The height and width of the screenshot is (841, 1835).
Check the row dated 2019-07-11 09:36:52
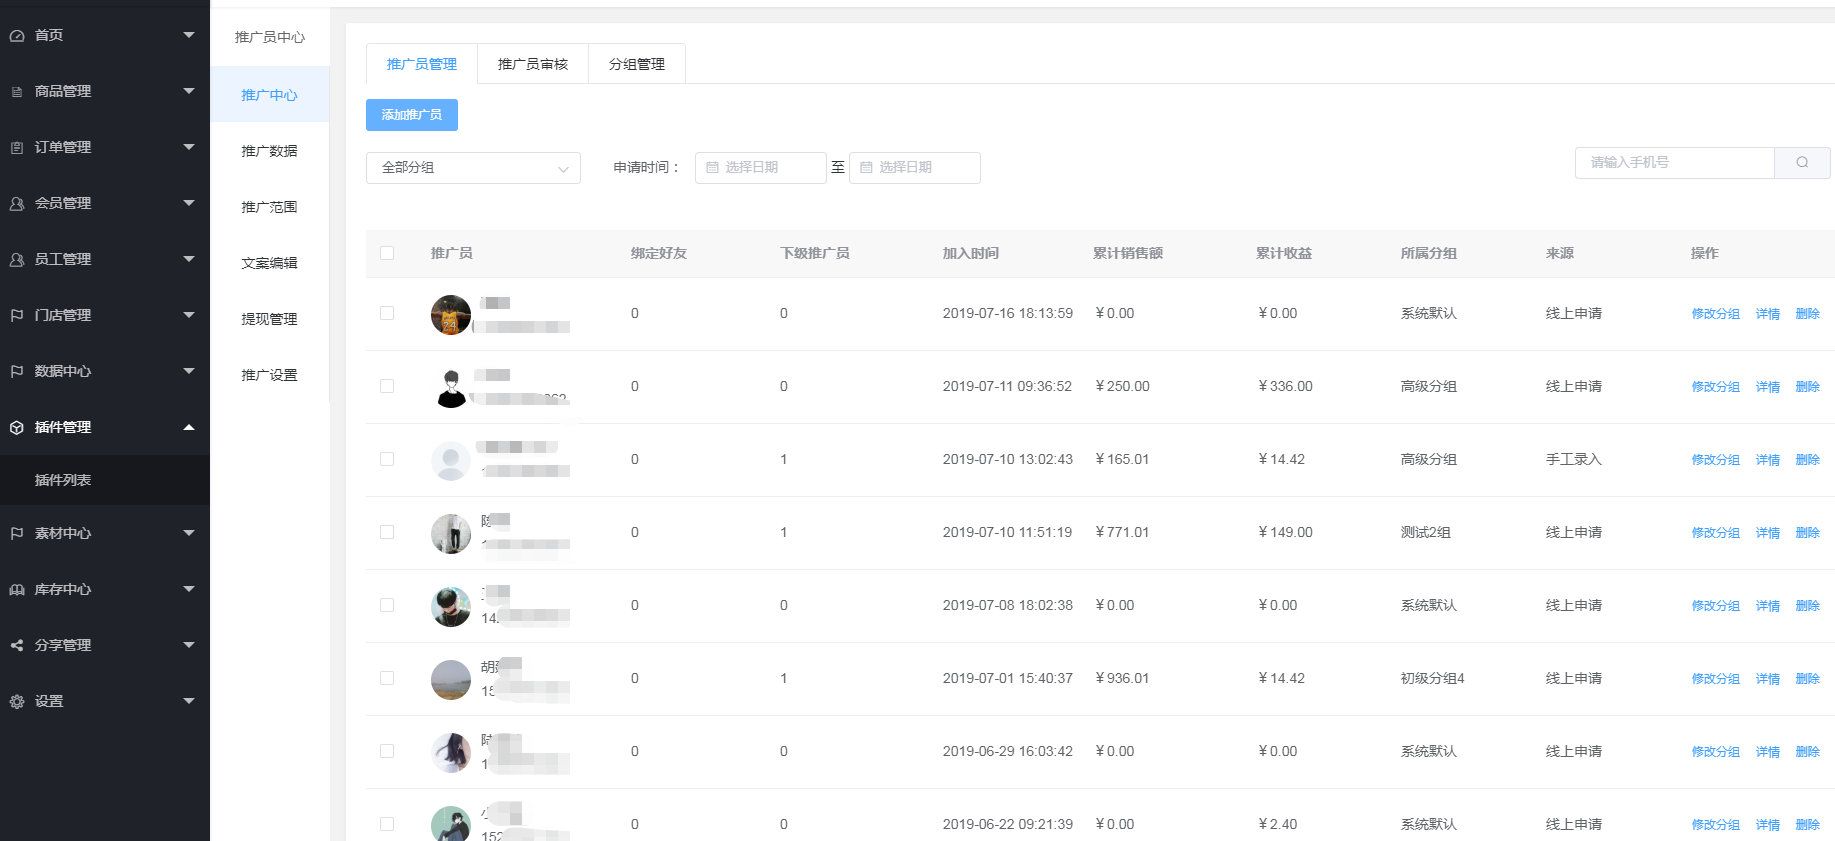pyautogui.click(x=387, y=386)
